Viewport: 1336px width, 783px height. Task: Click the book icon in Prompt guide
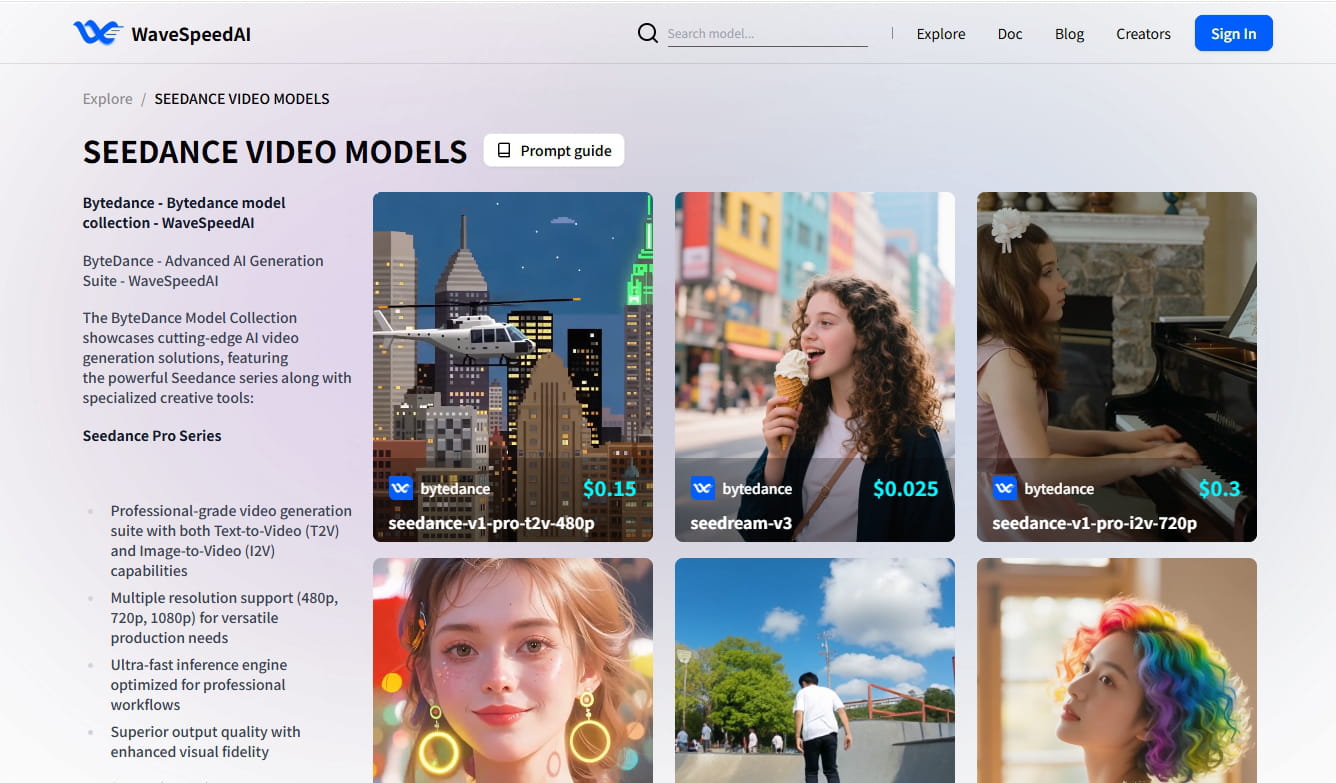[504, 151]
